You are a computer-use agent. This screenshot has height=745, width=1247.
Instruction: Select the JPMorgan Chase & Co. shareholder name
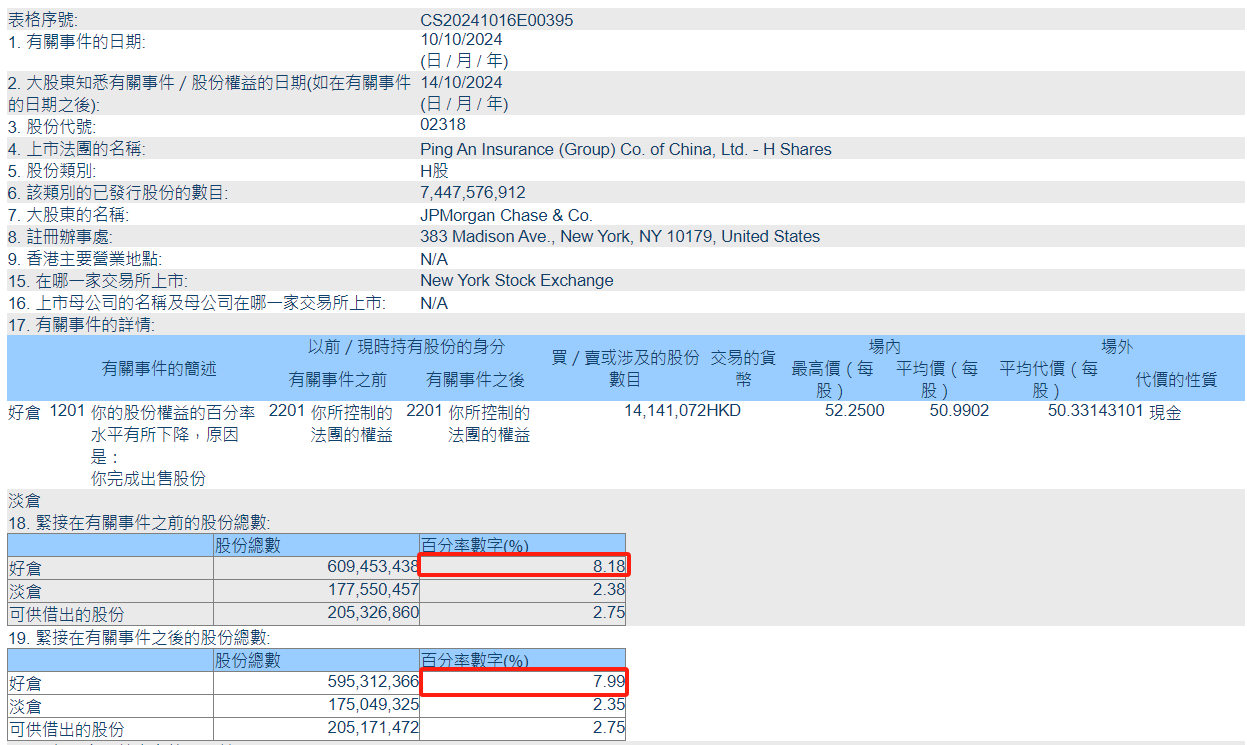[506, 215]
